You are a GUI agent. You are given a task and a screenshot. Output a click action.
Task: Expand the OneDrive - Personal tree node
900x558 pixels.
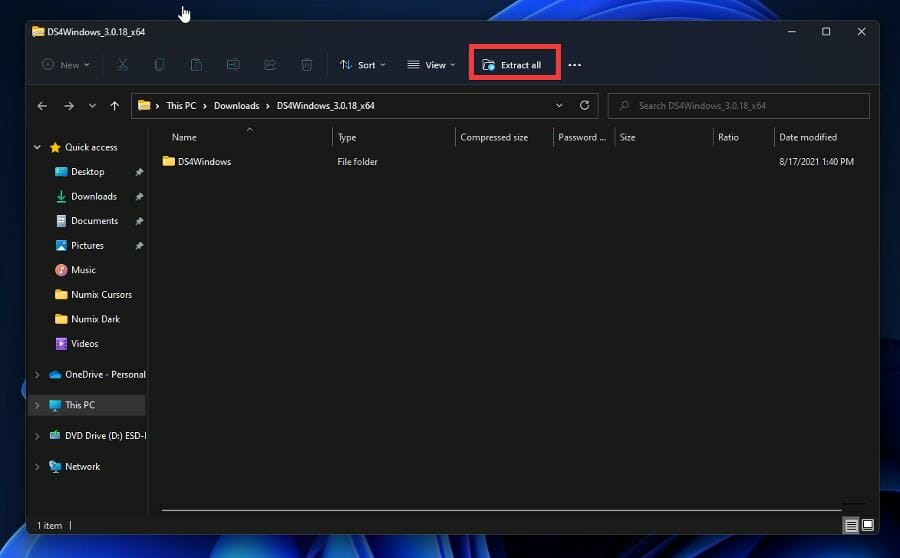pos(38,375)
